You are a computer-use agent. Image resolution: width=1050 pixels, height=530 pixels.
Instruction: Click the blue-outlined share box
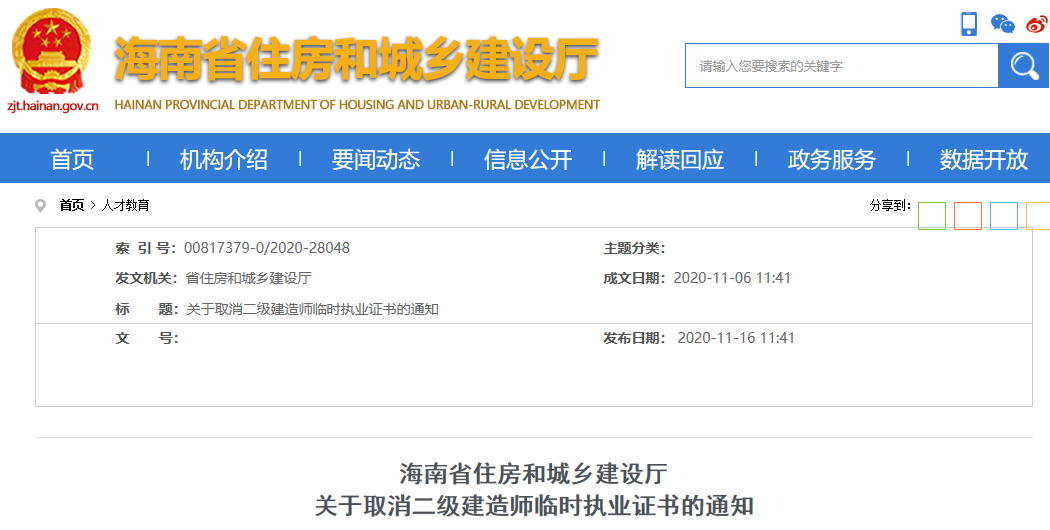click(x=1004, y=216)
